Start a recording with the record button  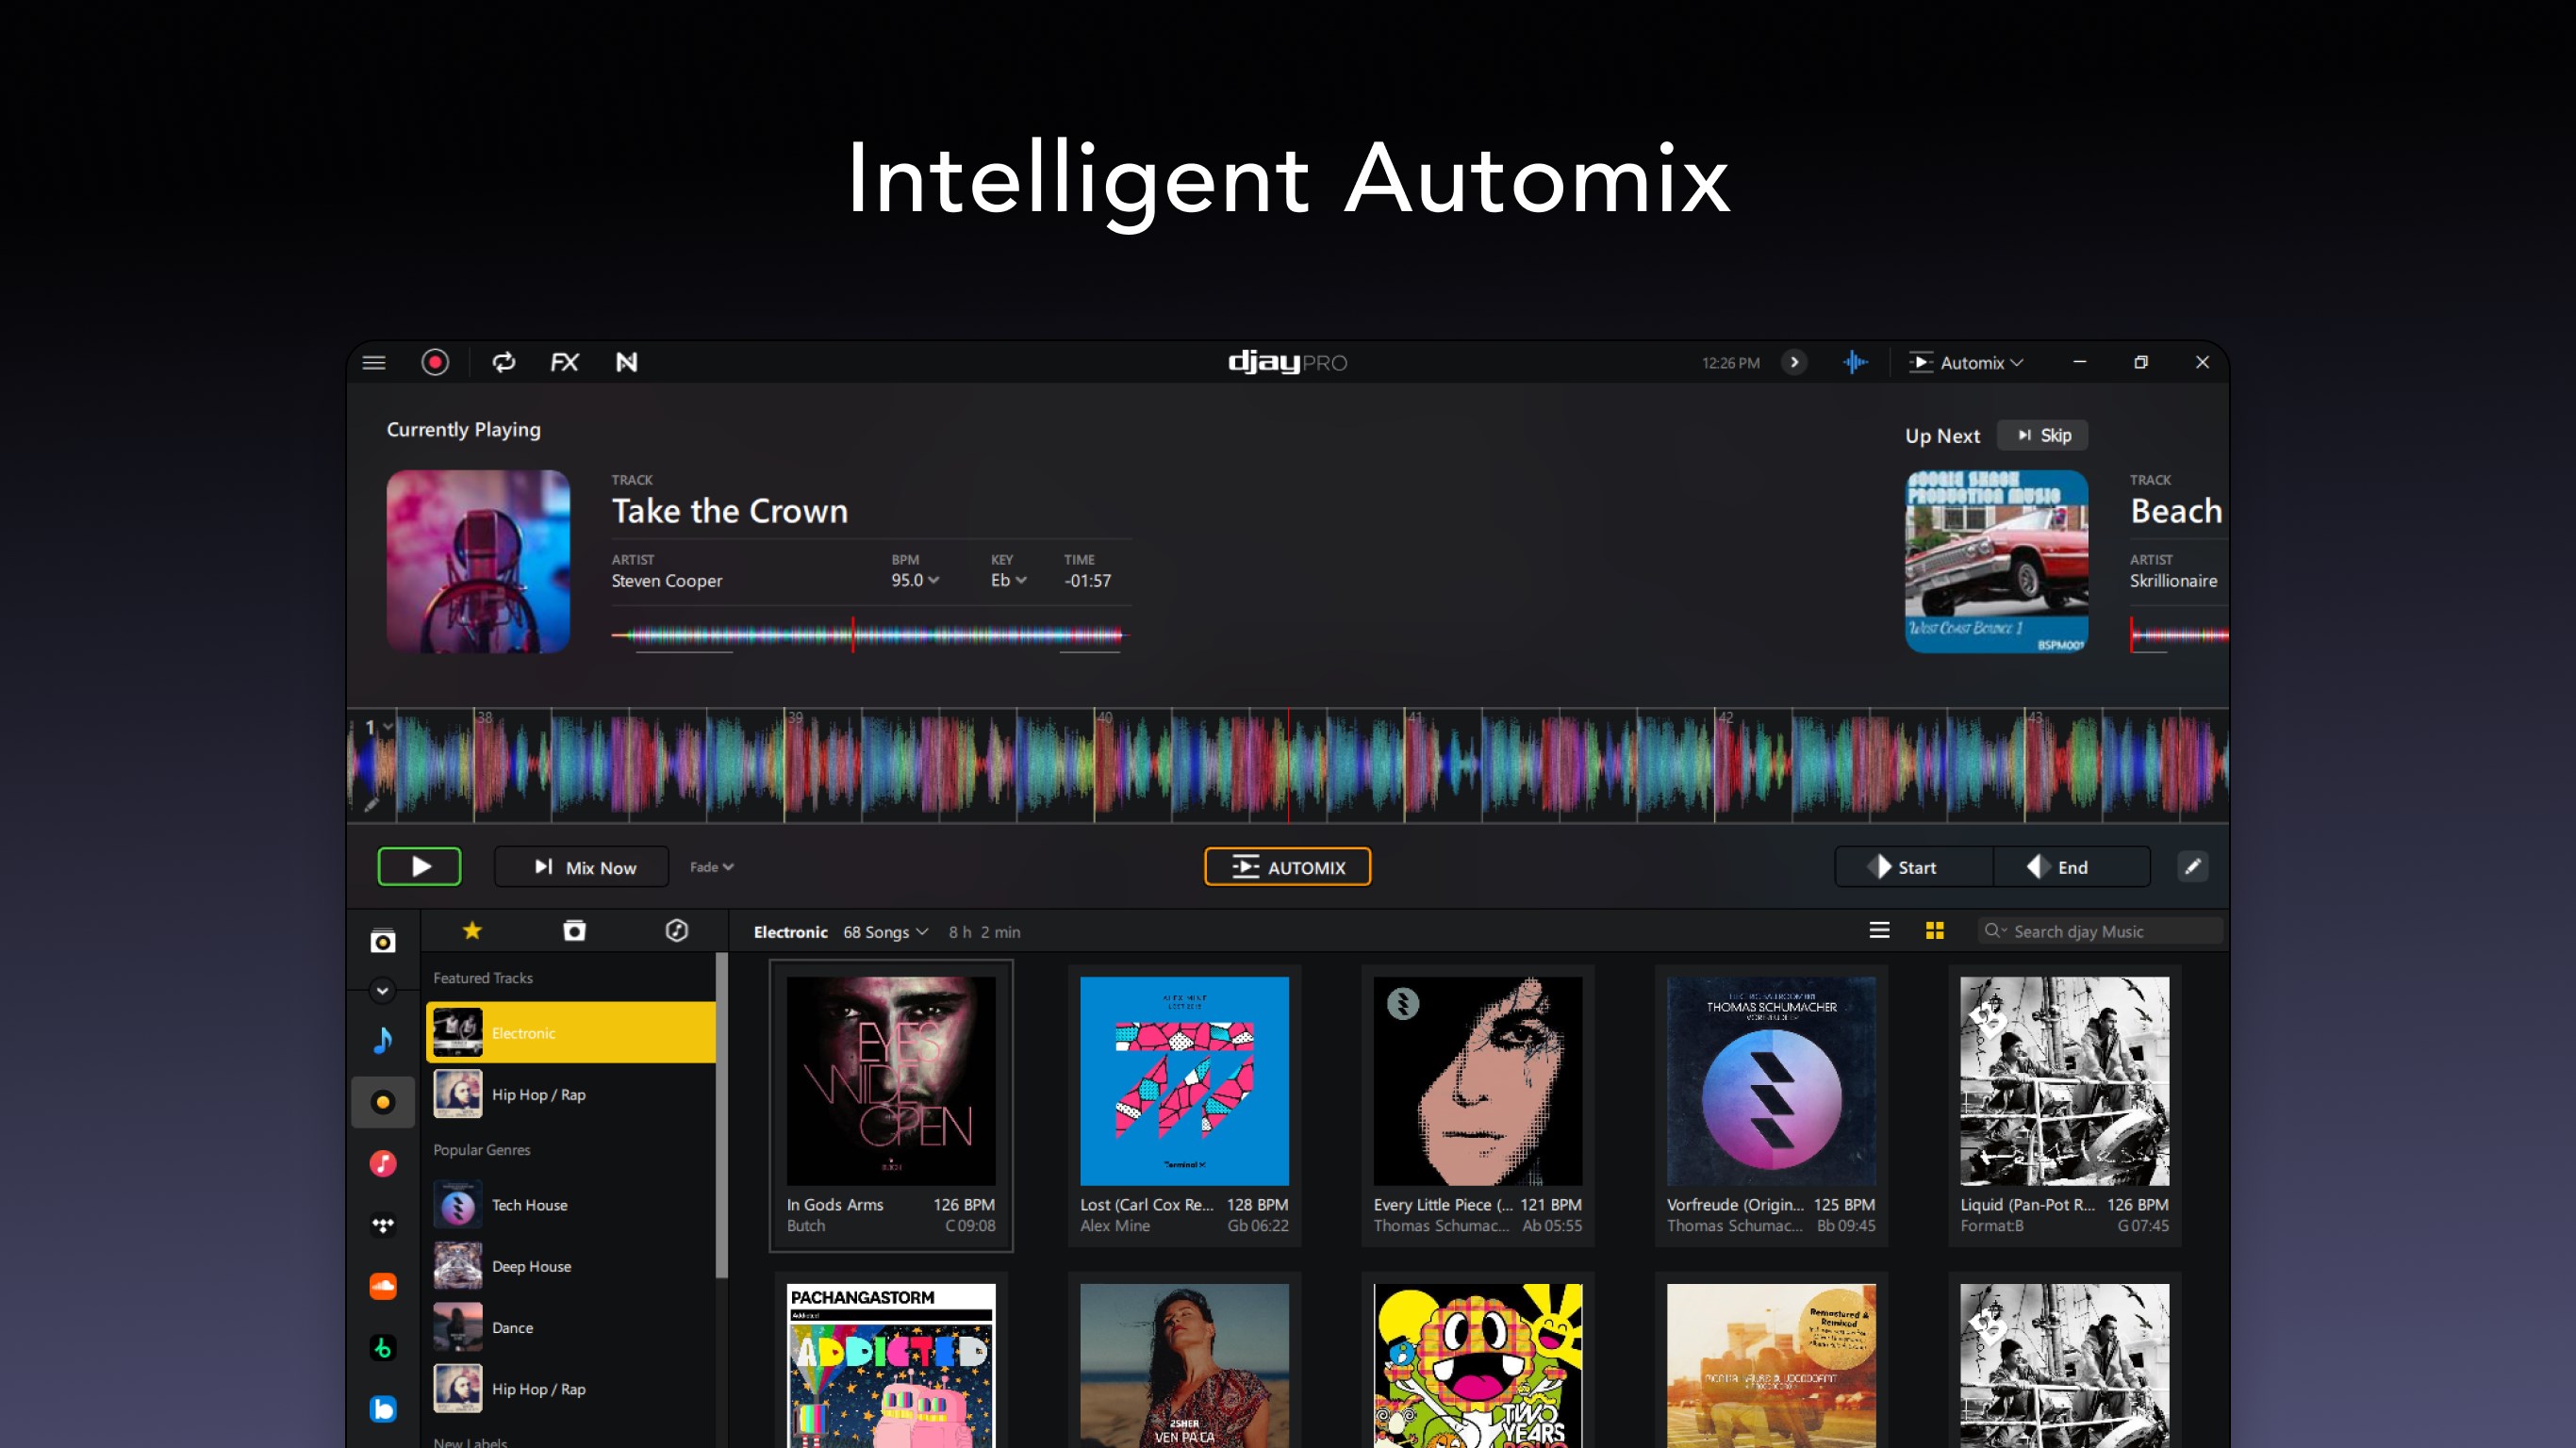(436, 362)
